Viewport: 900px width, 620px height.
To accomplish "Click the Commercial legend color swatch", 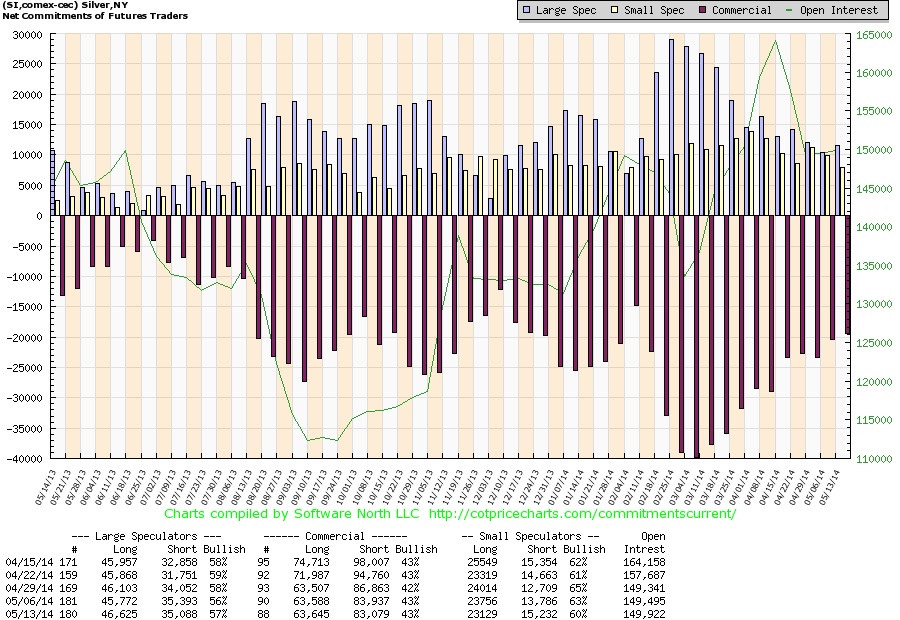I will click(x=703, y=10).
